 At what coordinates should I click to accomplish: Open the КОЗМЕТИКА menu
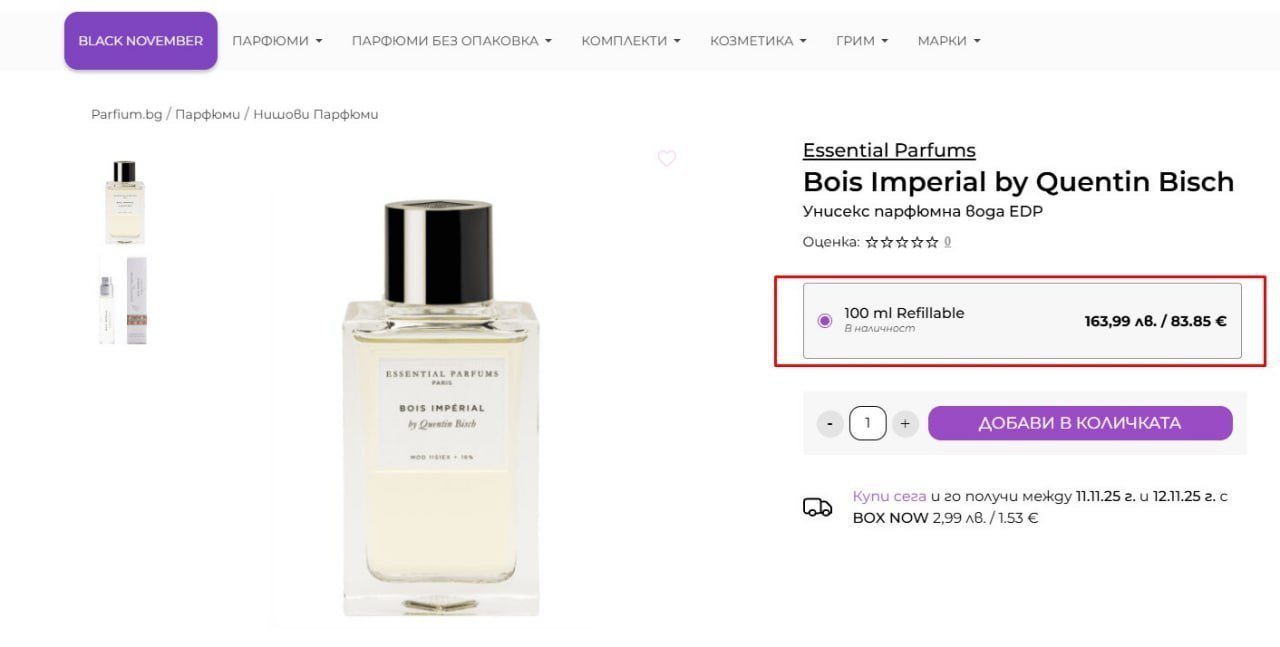[x=758, y=41]
